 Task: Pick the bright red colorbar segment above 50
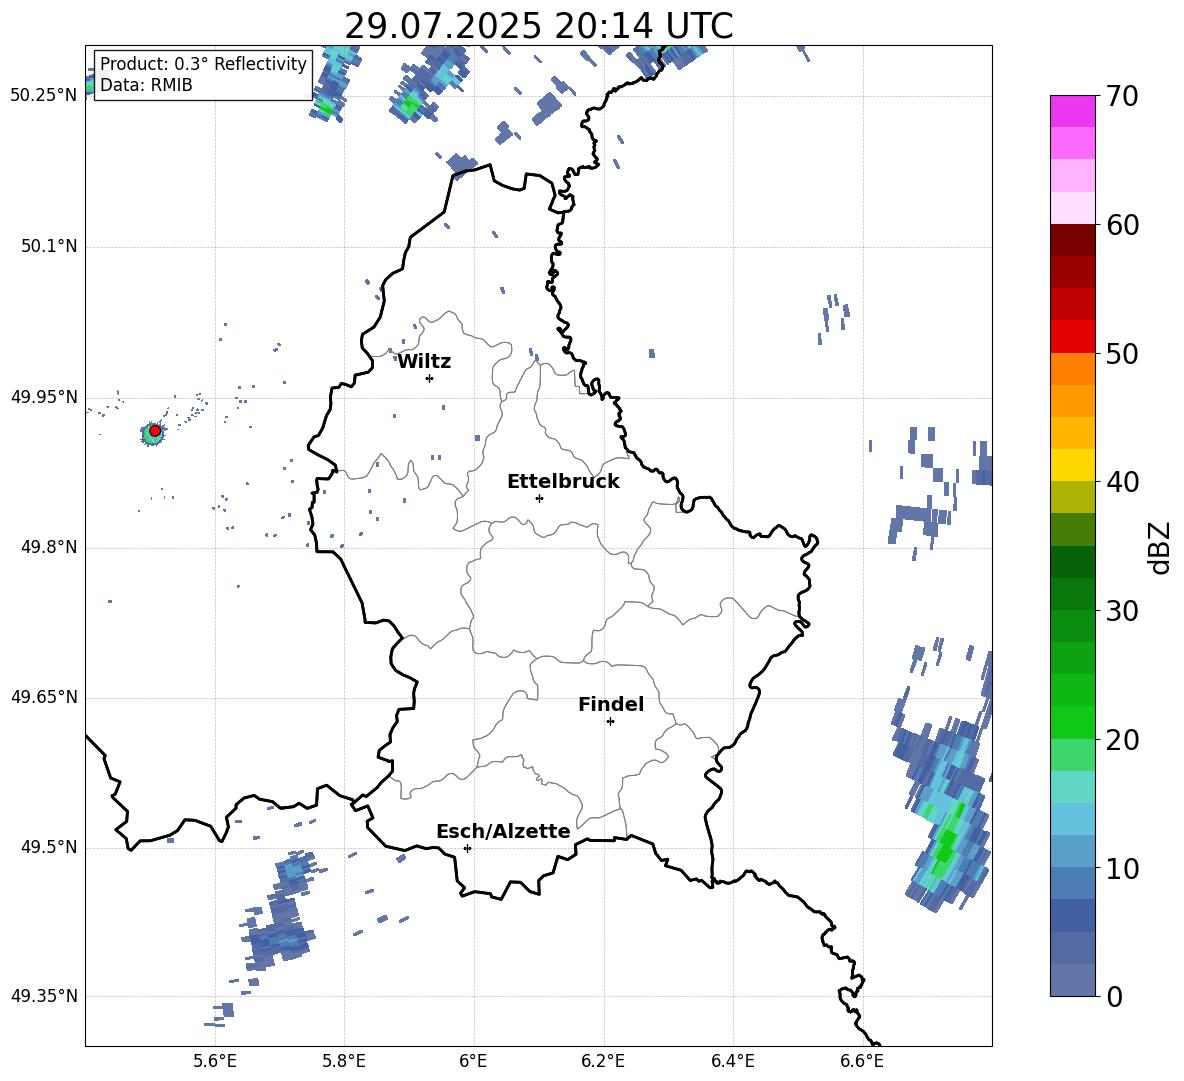tap(1072, 337)
